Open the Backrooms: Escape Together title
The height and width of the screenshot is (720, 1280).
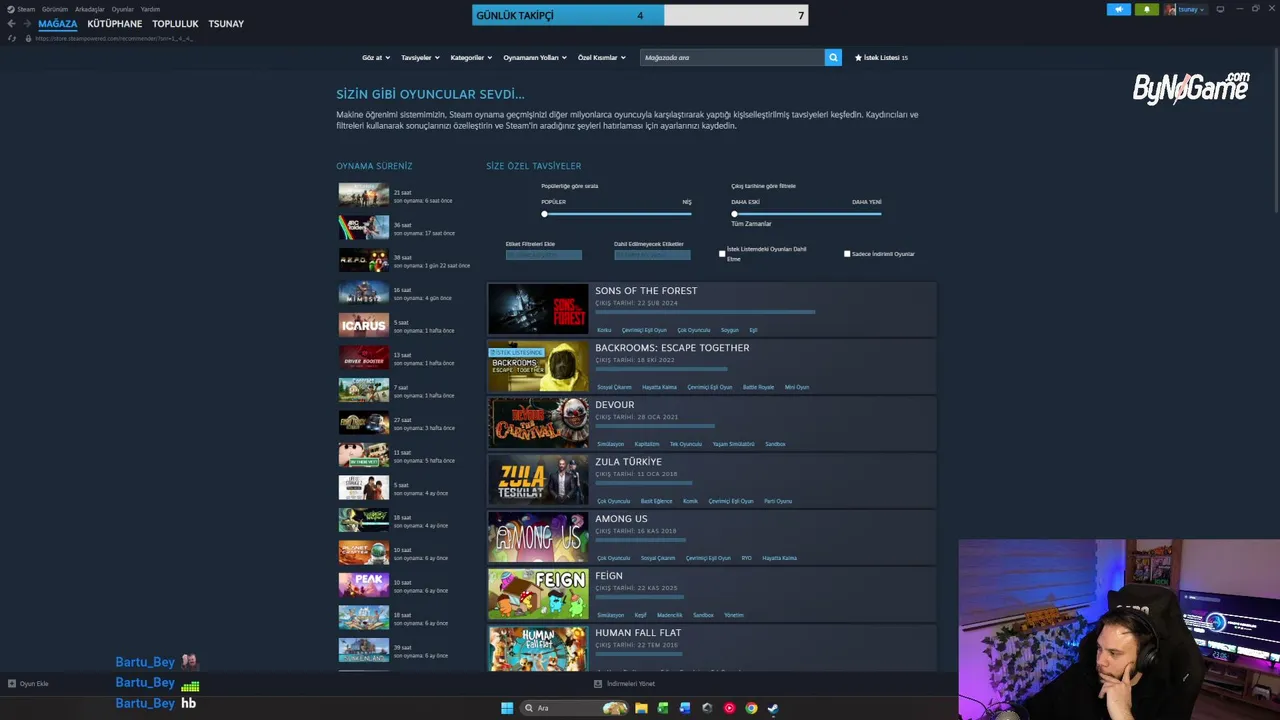coord(672,348)
